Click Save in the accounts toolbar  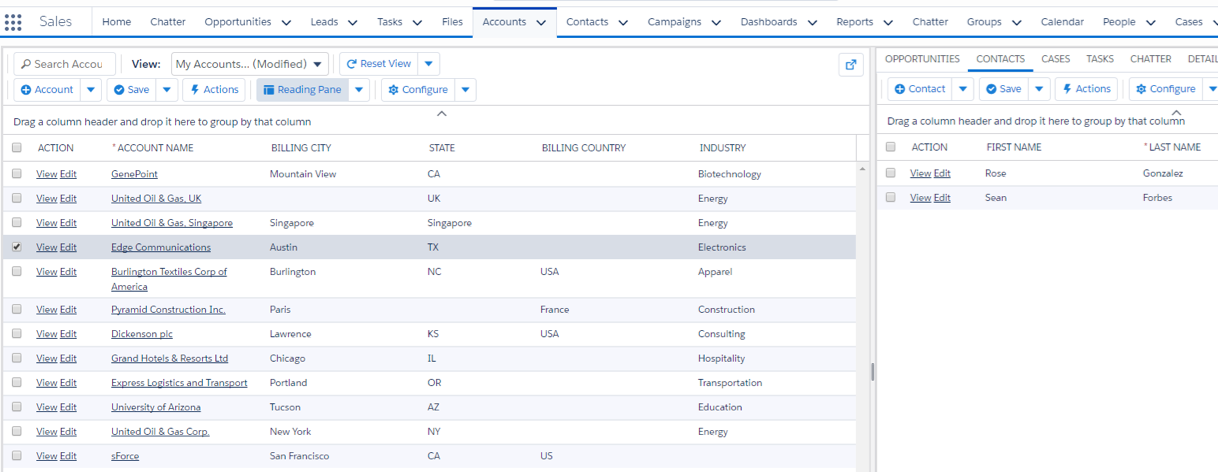[x=132, y=89]
